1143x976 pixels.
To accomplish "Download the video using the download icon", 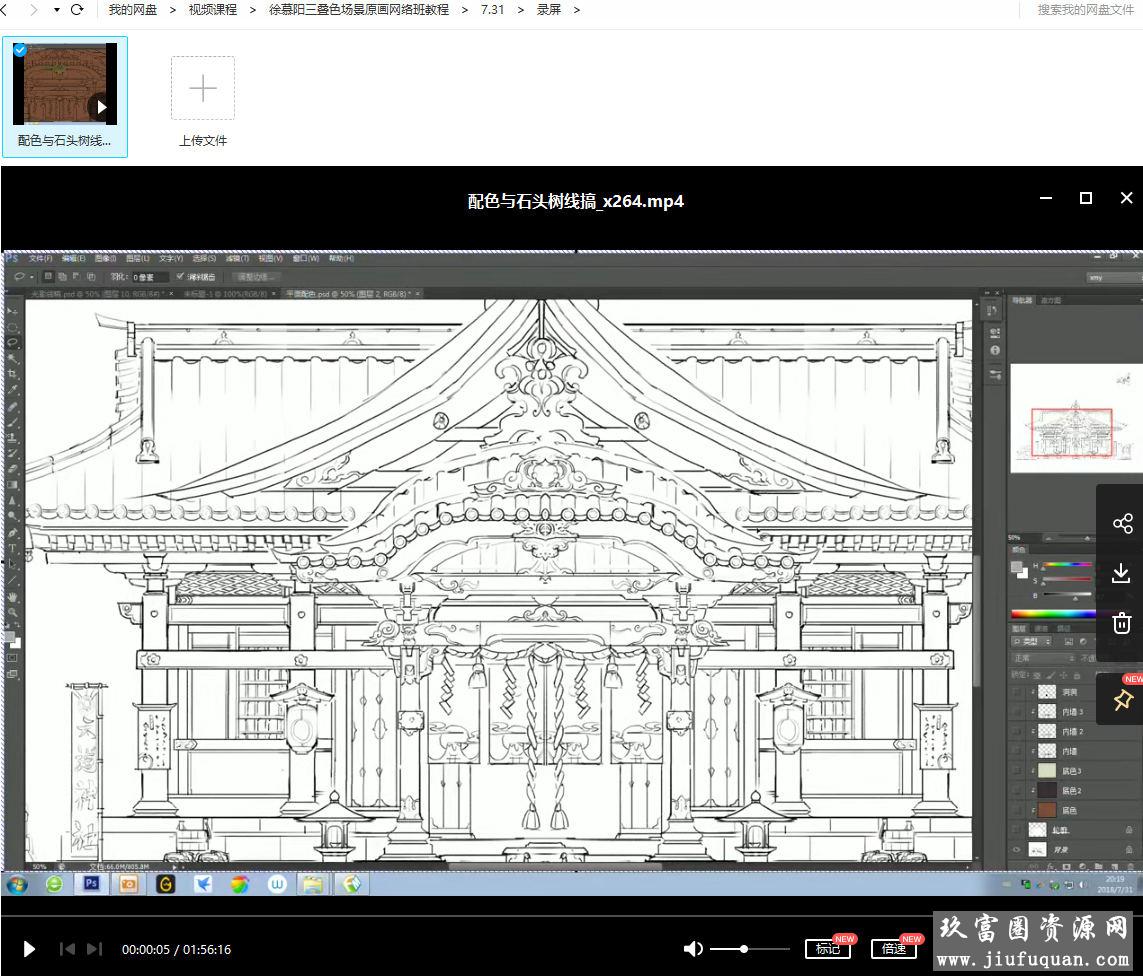I will coord(1122,573).
